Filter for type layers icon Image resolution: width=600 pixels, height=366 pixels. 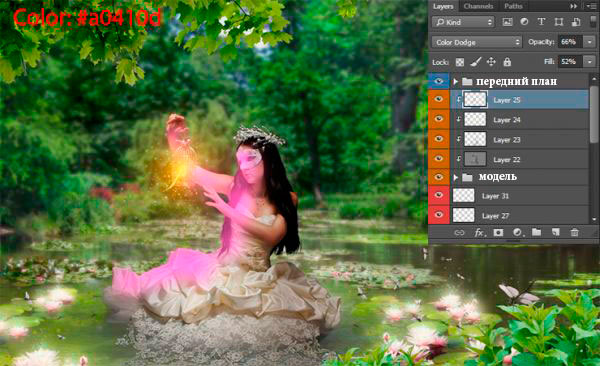coord(541,22)
